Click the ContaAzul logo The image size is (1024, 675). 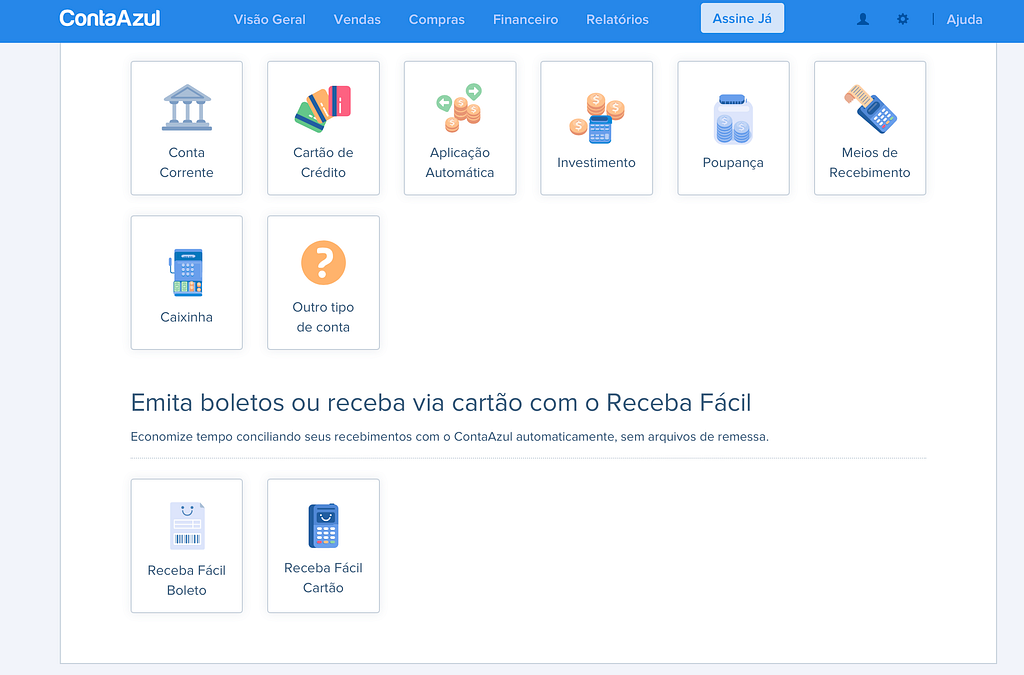coord(110,18)
